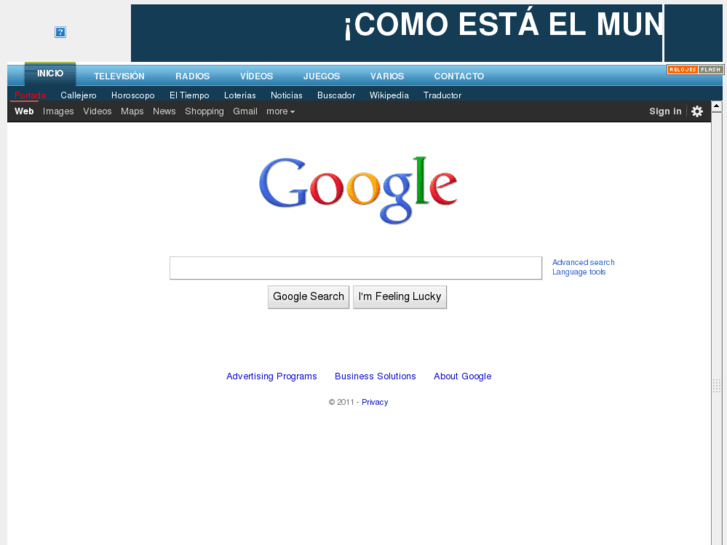Image resolution: width=727 pixels, height=545 pixels.
Task: Open Images in the Google bar
Action: [x=58, y=111]
